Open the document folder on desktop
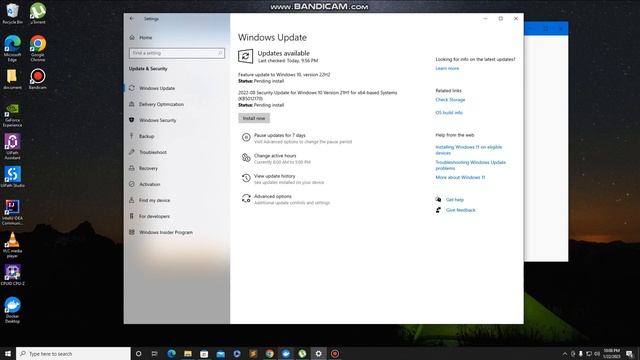 (x=12, y=79)
